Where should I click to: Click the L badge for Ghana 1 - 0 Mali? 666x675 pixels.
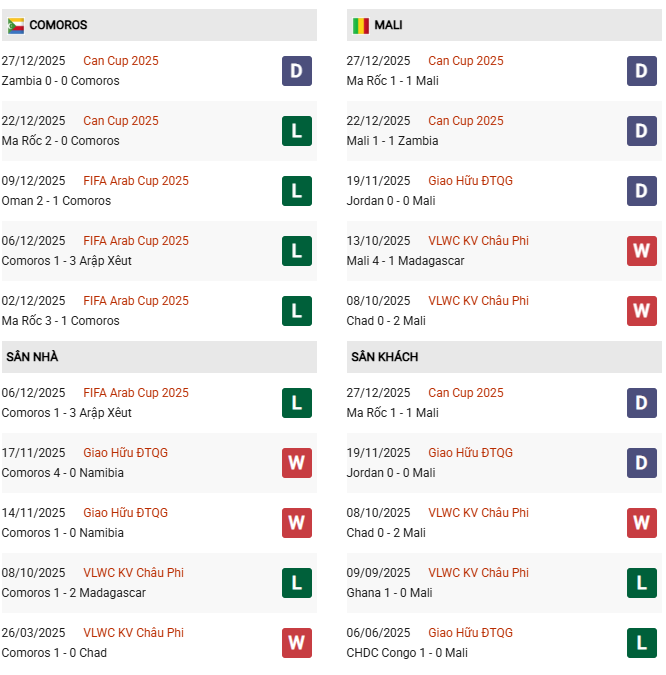(642, 583)
